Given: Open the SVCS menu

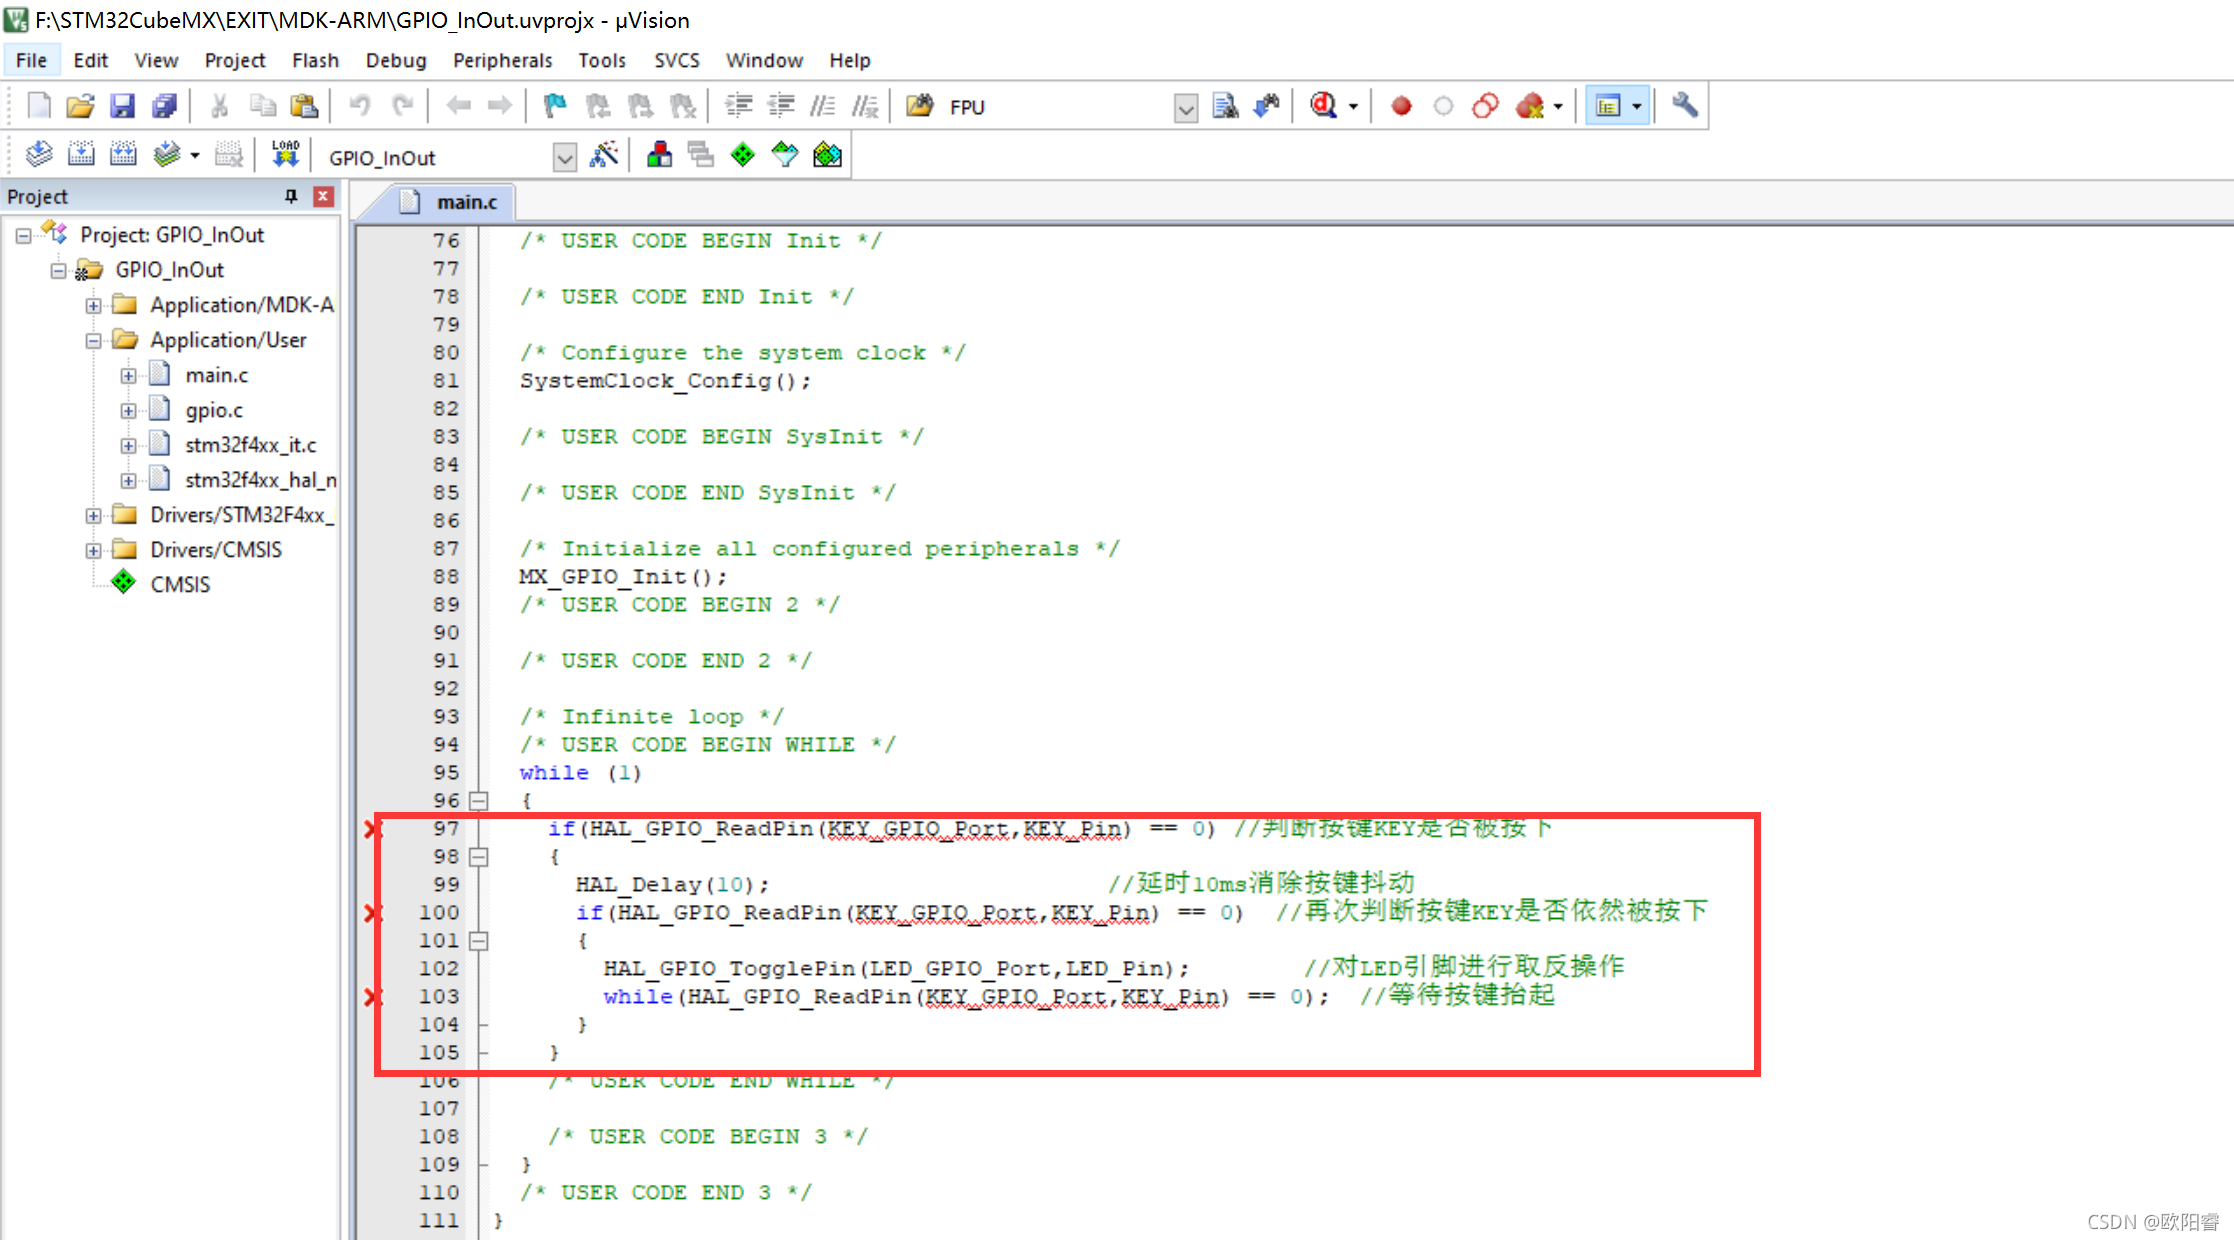Looking at the screenshot, I should (677, 60).
